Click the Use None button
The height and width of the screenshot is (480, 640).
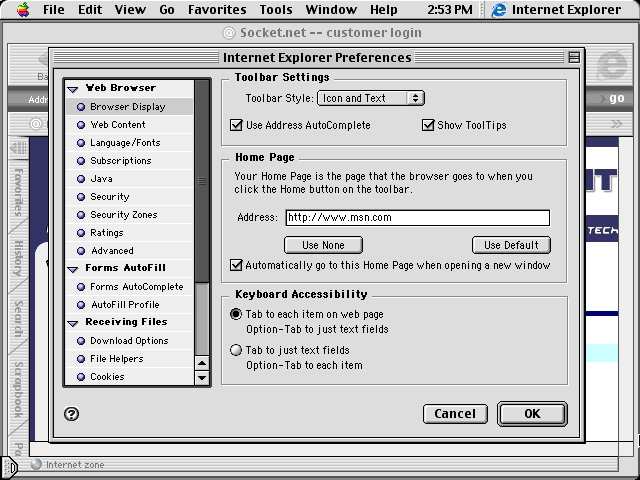[x=323, y=245]
